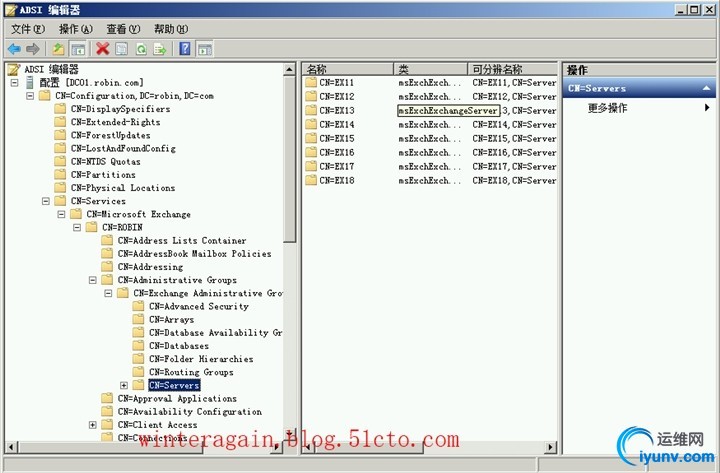
Task: Select the CN=EX13 row name
Action: pos(337,111)
